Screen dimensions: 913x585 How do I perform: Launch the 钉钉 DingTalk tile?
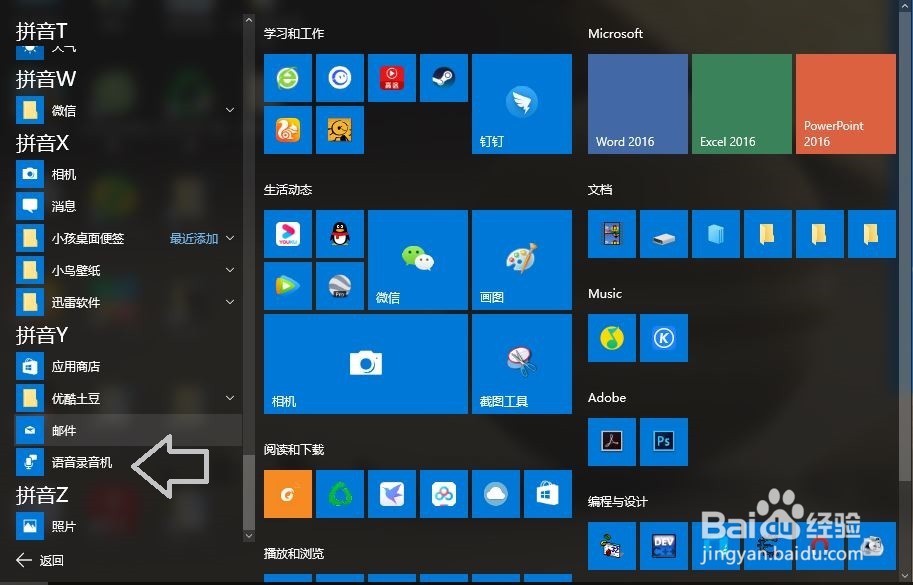tap(522, 104)
